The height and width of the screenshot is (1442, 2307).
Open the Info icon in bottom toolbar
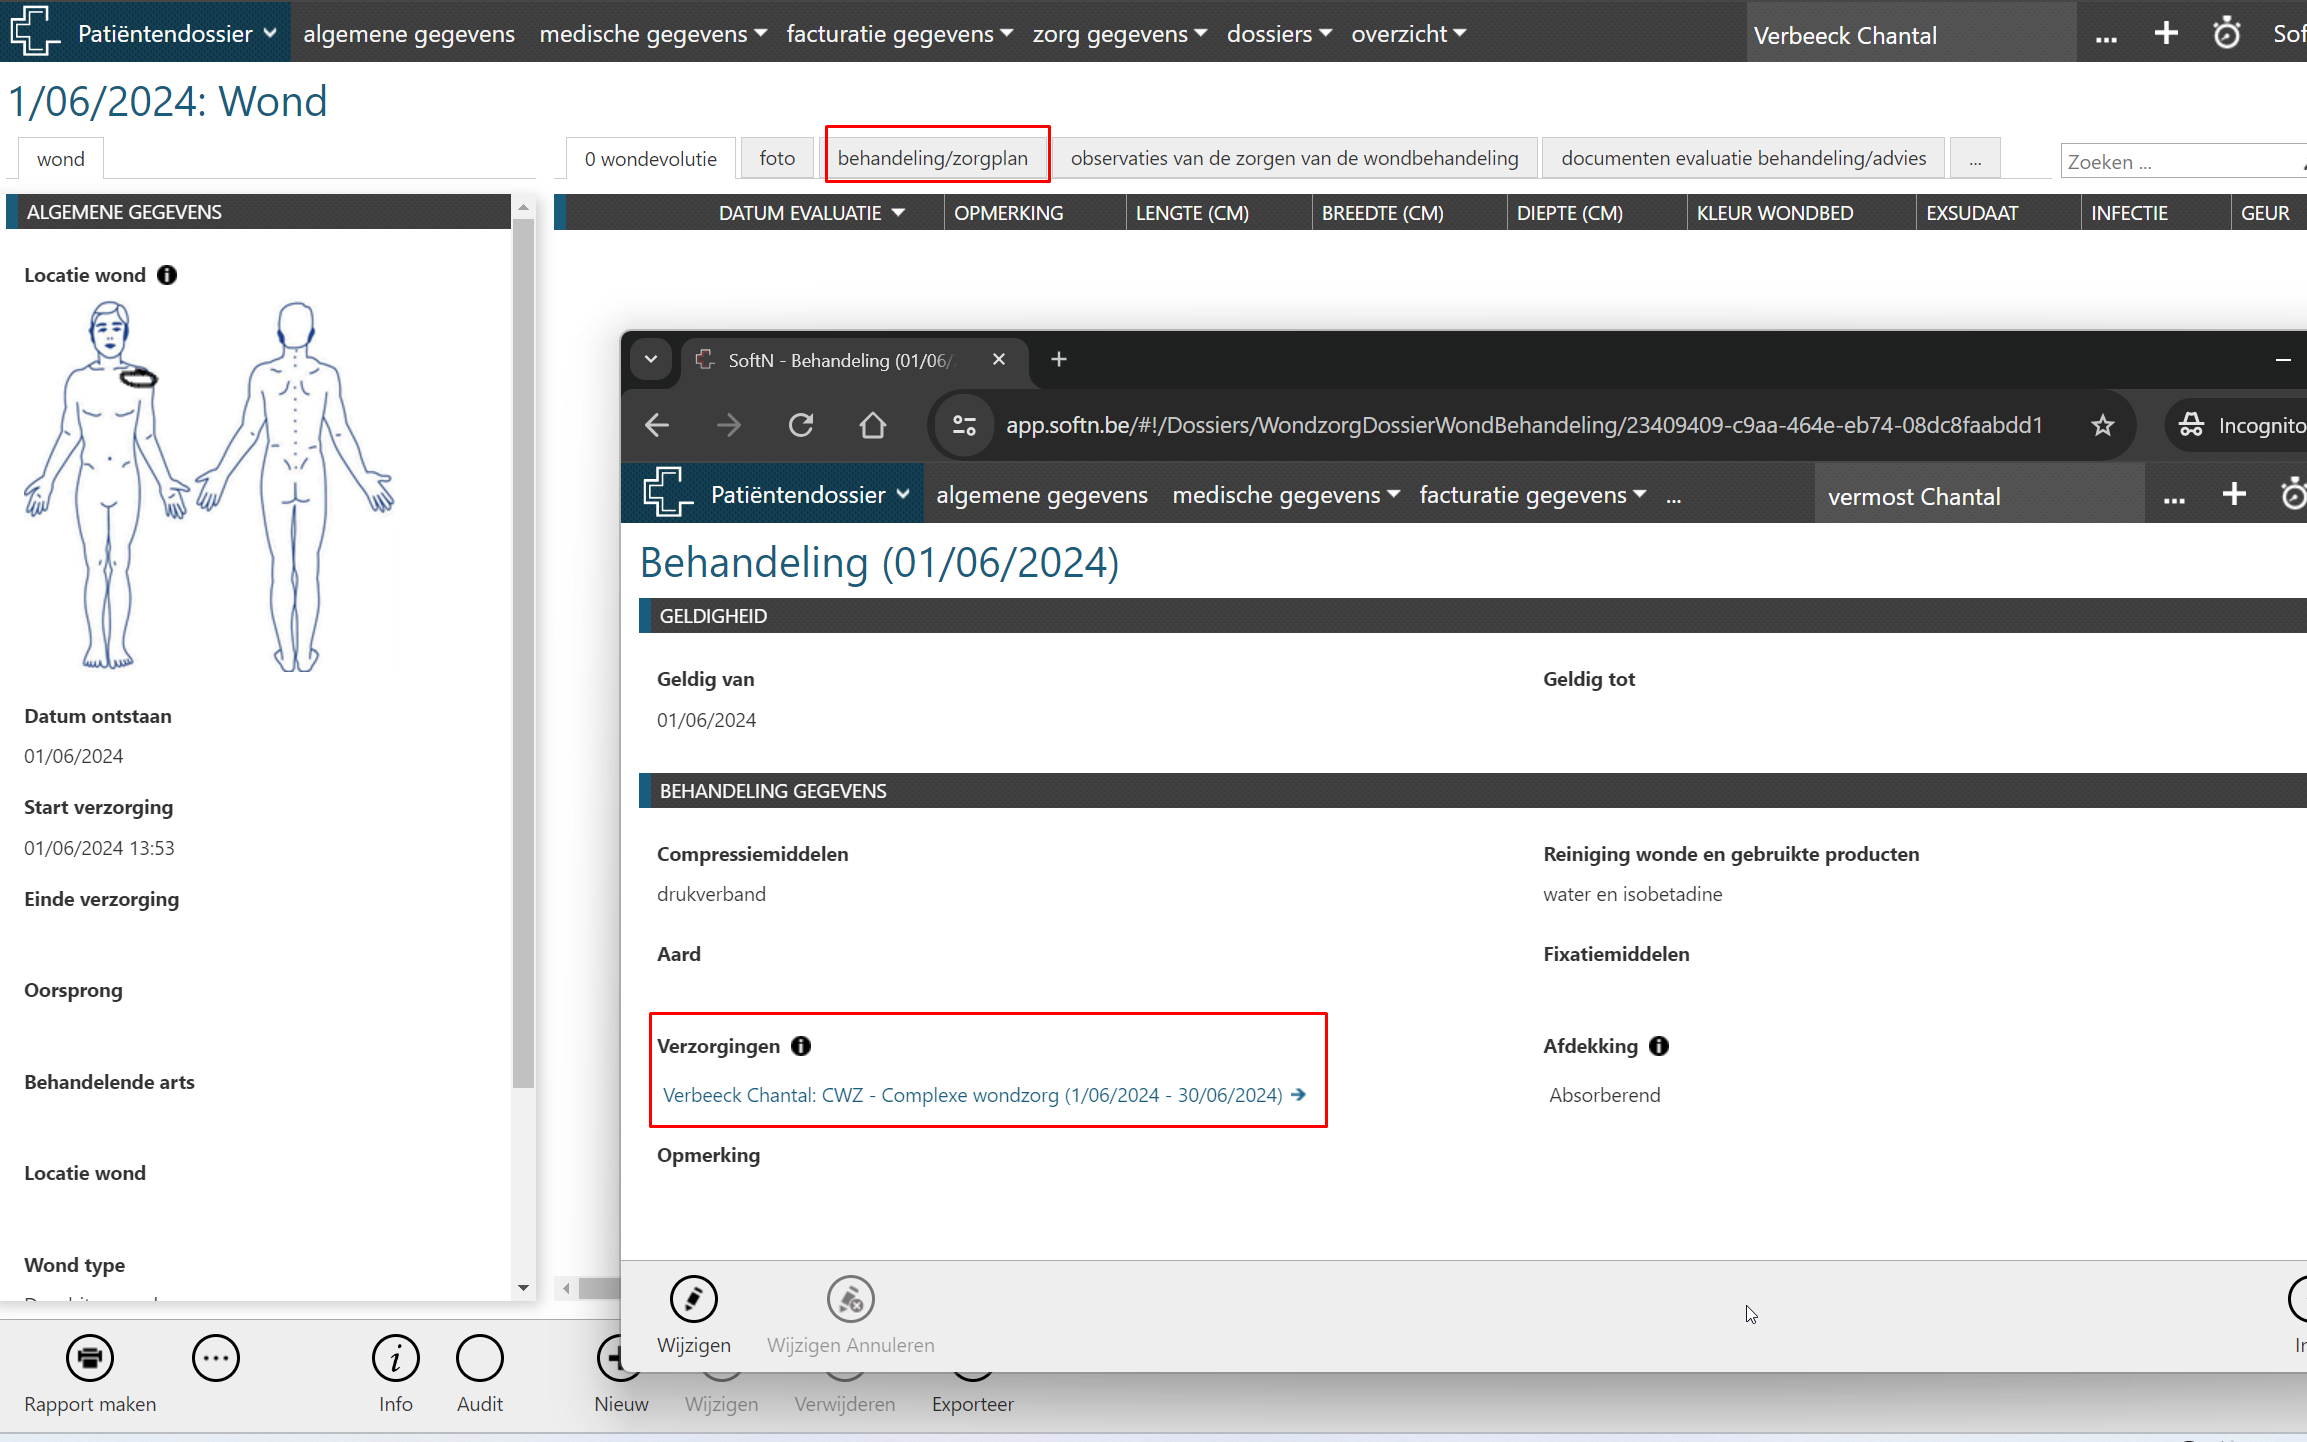(395, 1358)
